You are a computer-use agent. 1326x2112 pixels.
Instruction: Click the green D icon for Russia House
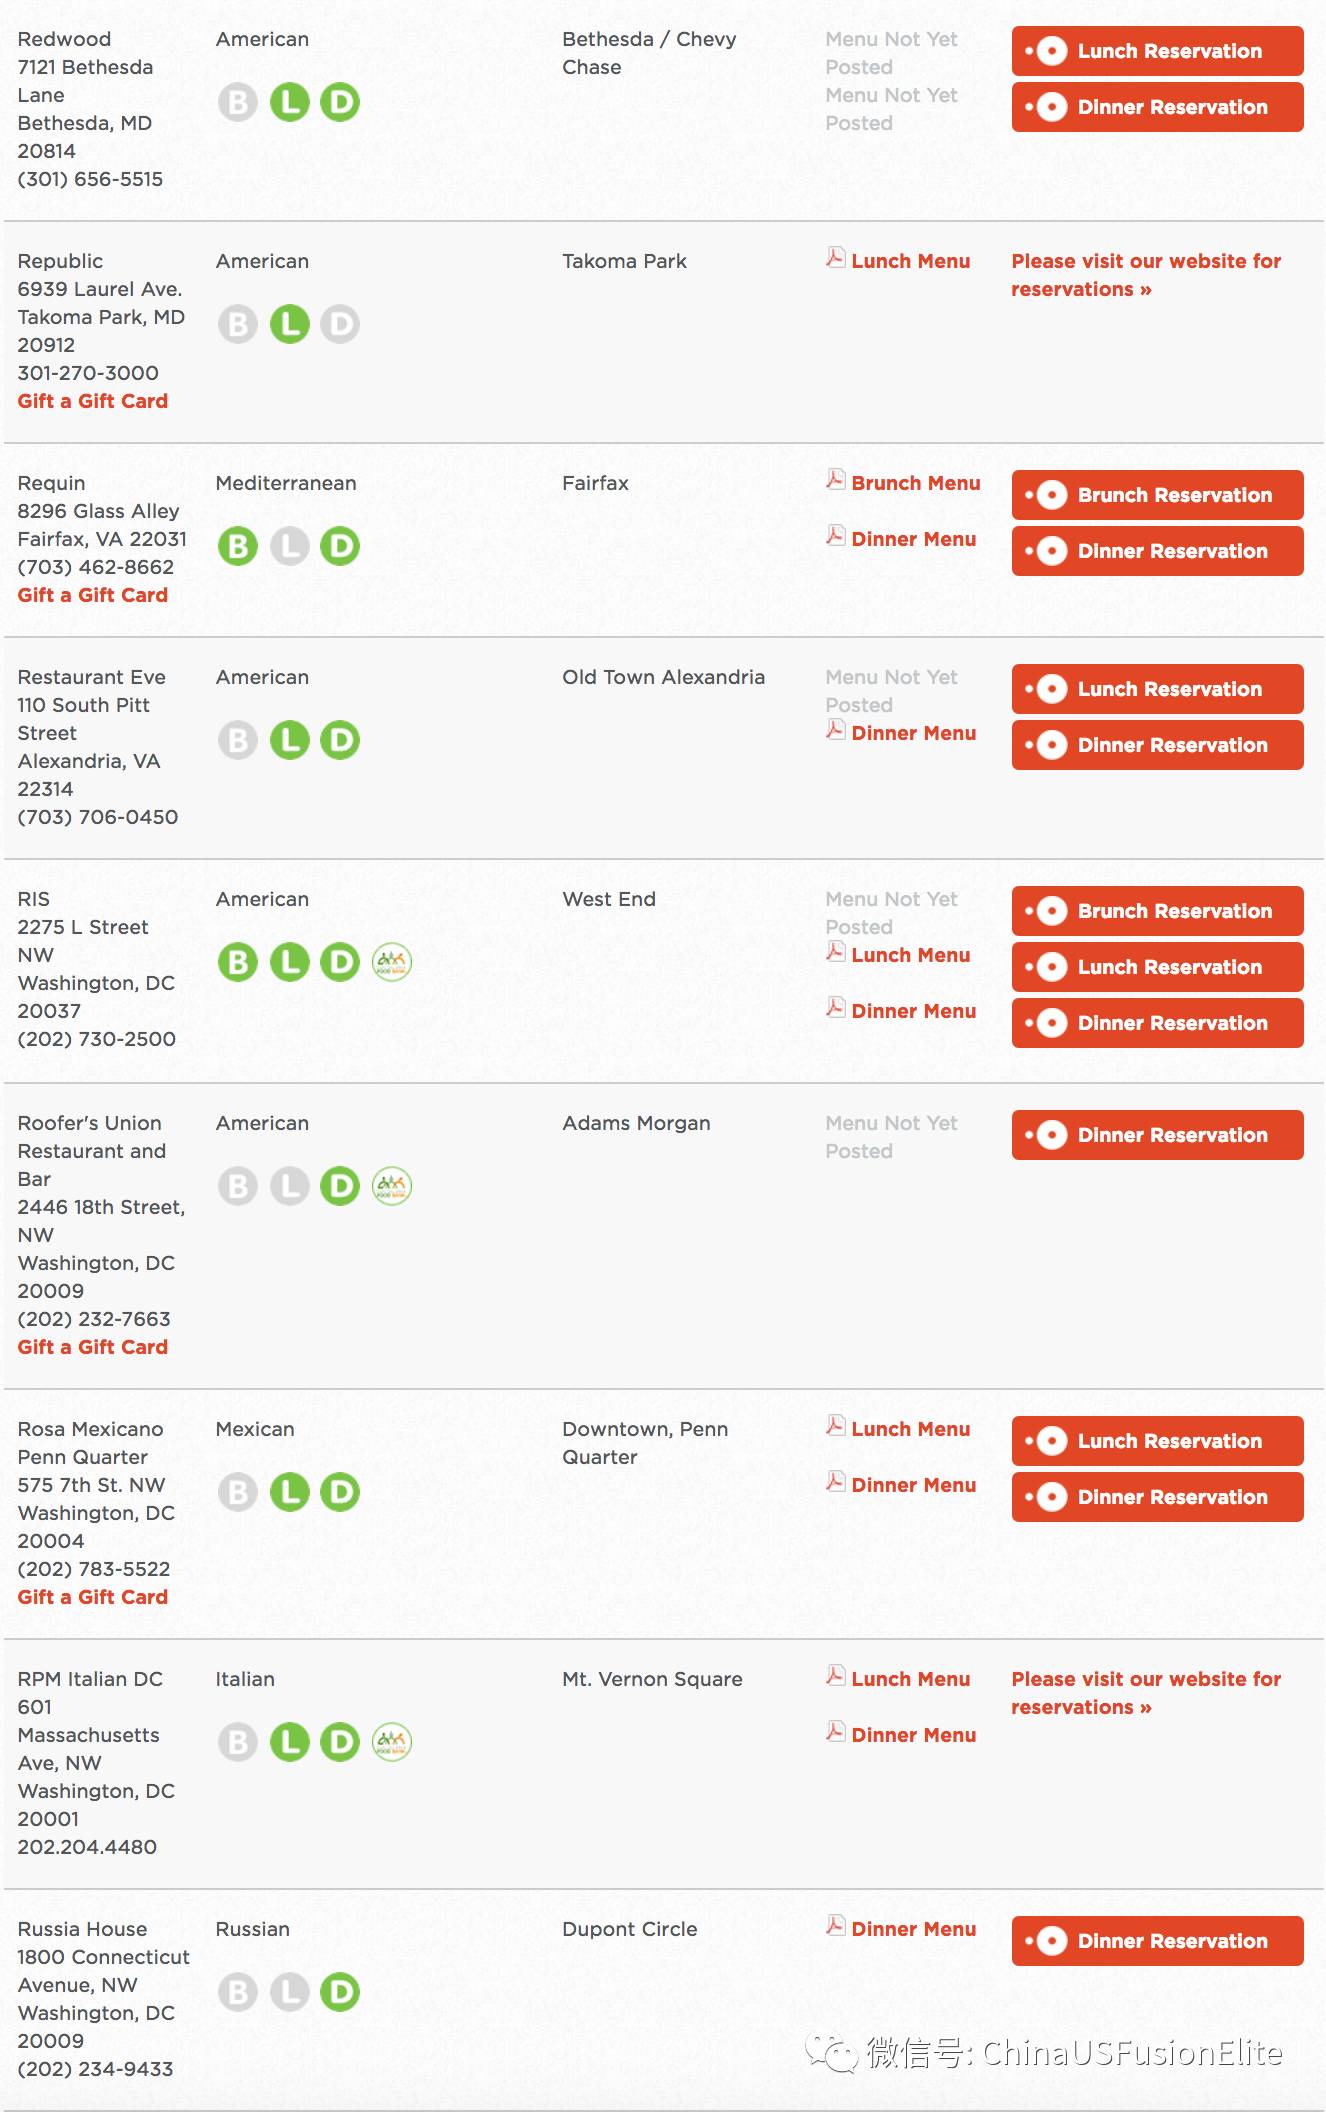340,1992
